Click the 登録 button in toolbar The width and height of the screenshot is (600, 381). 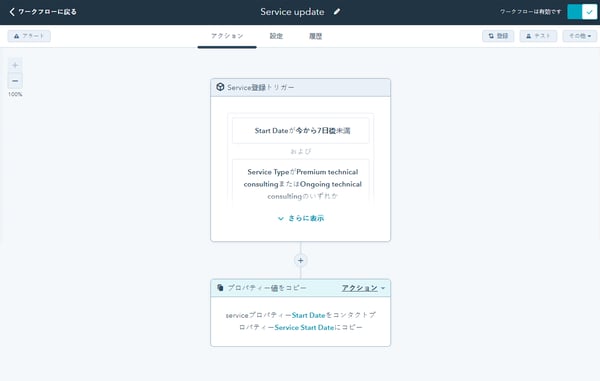click(x=498, y=36)
